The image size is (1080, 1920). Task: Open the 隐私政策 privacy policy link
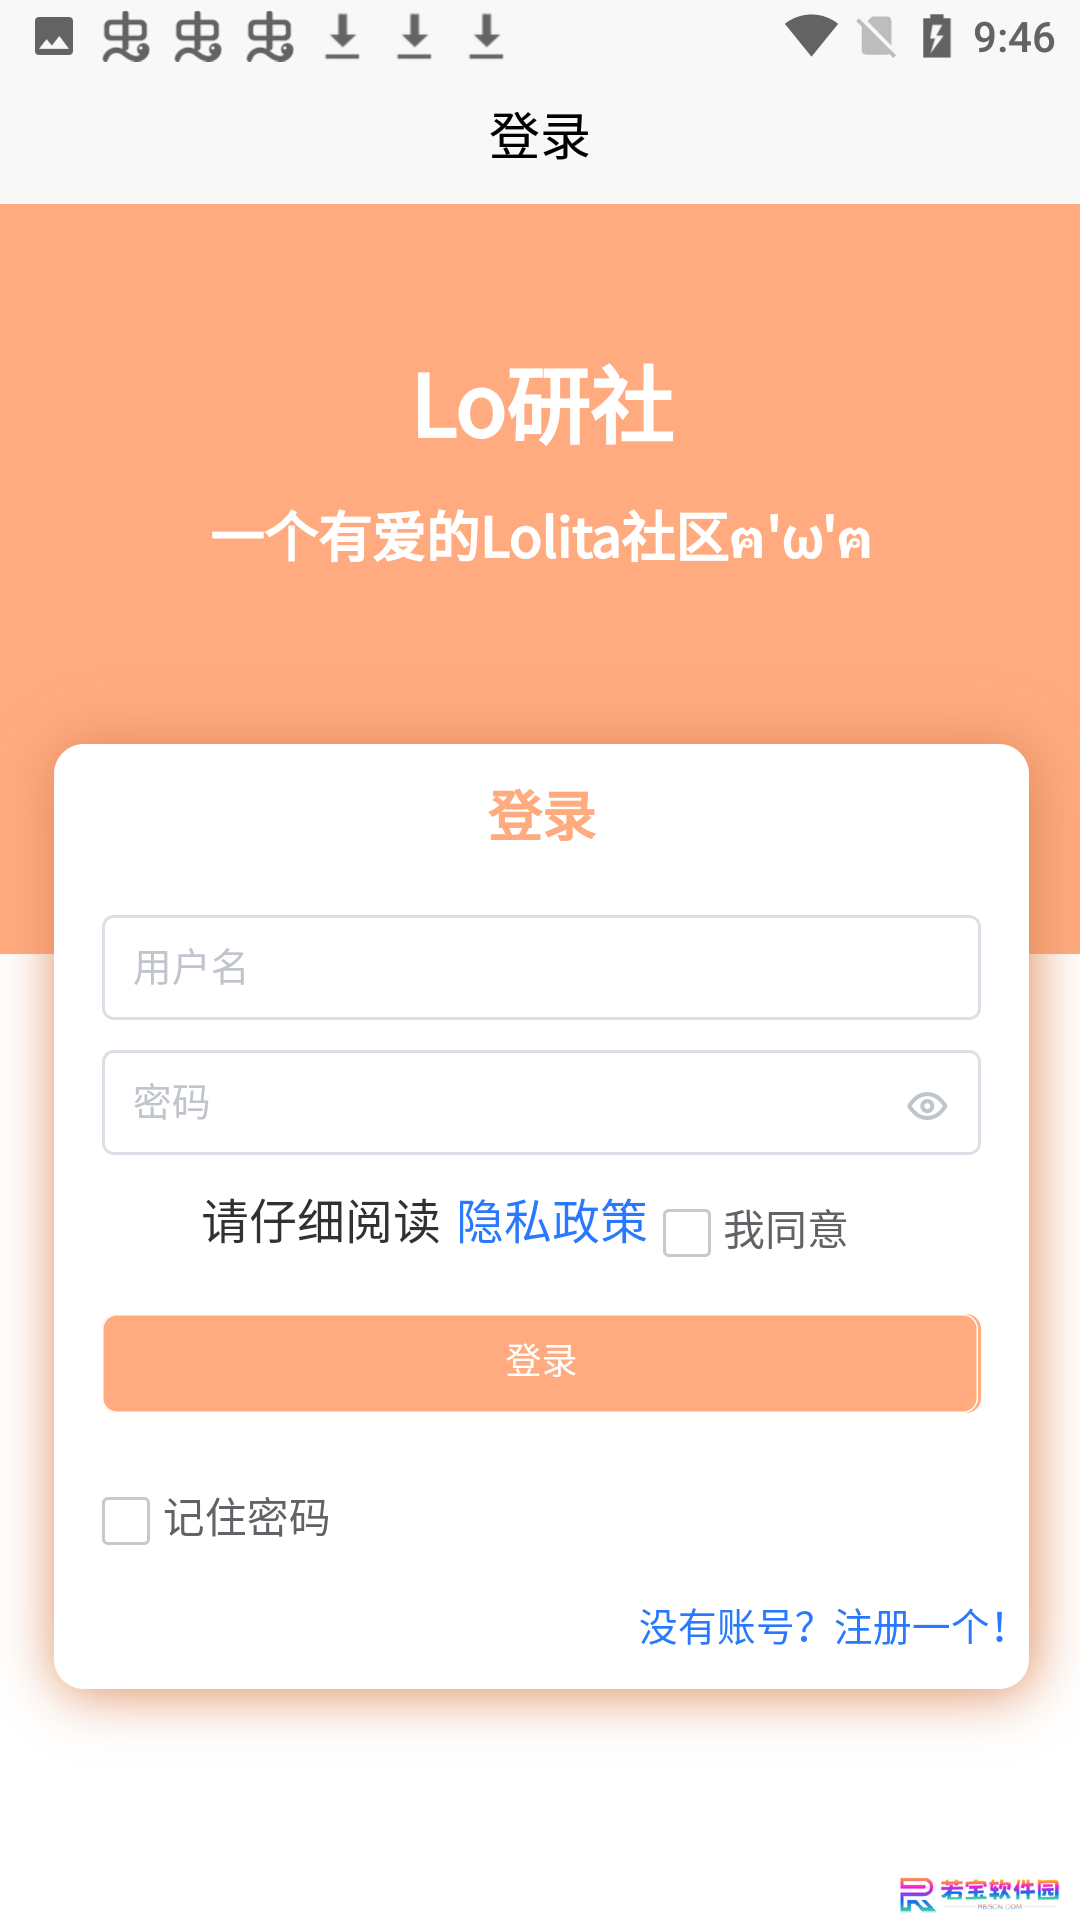552,1221
